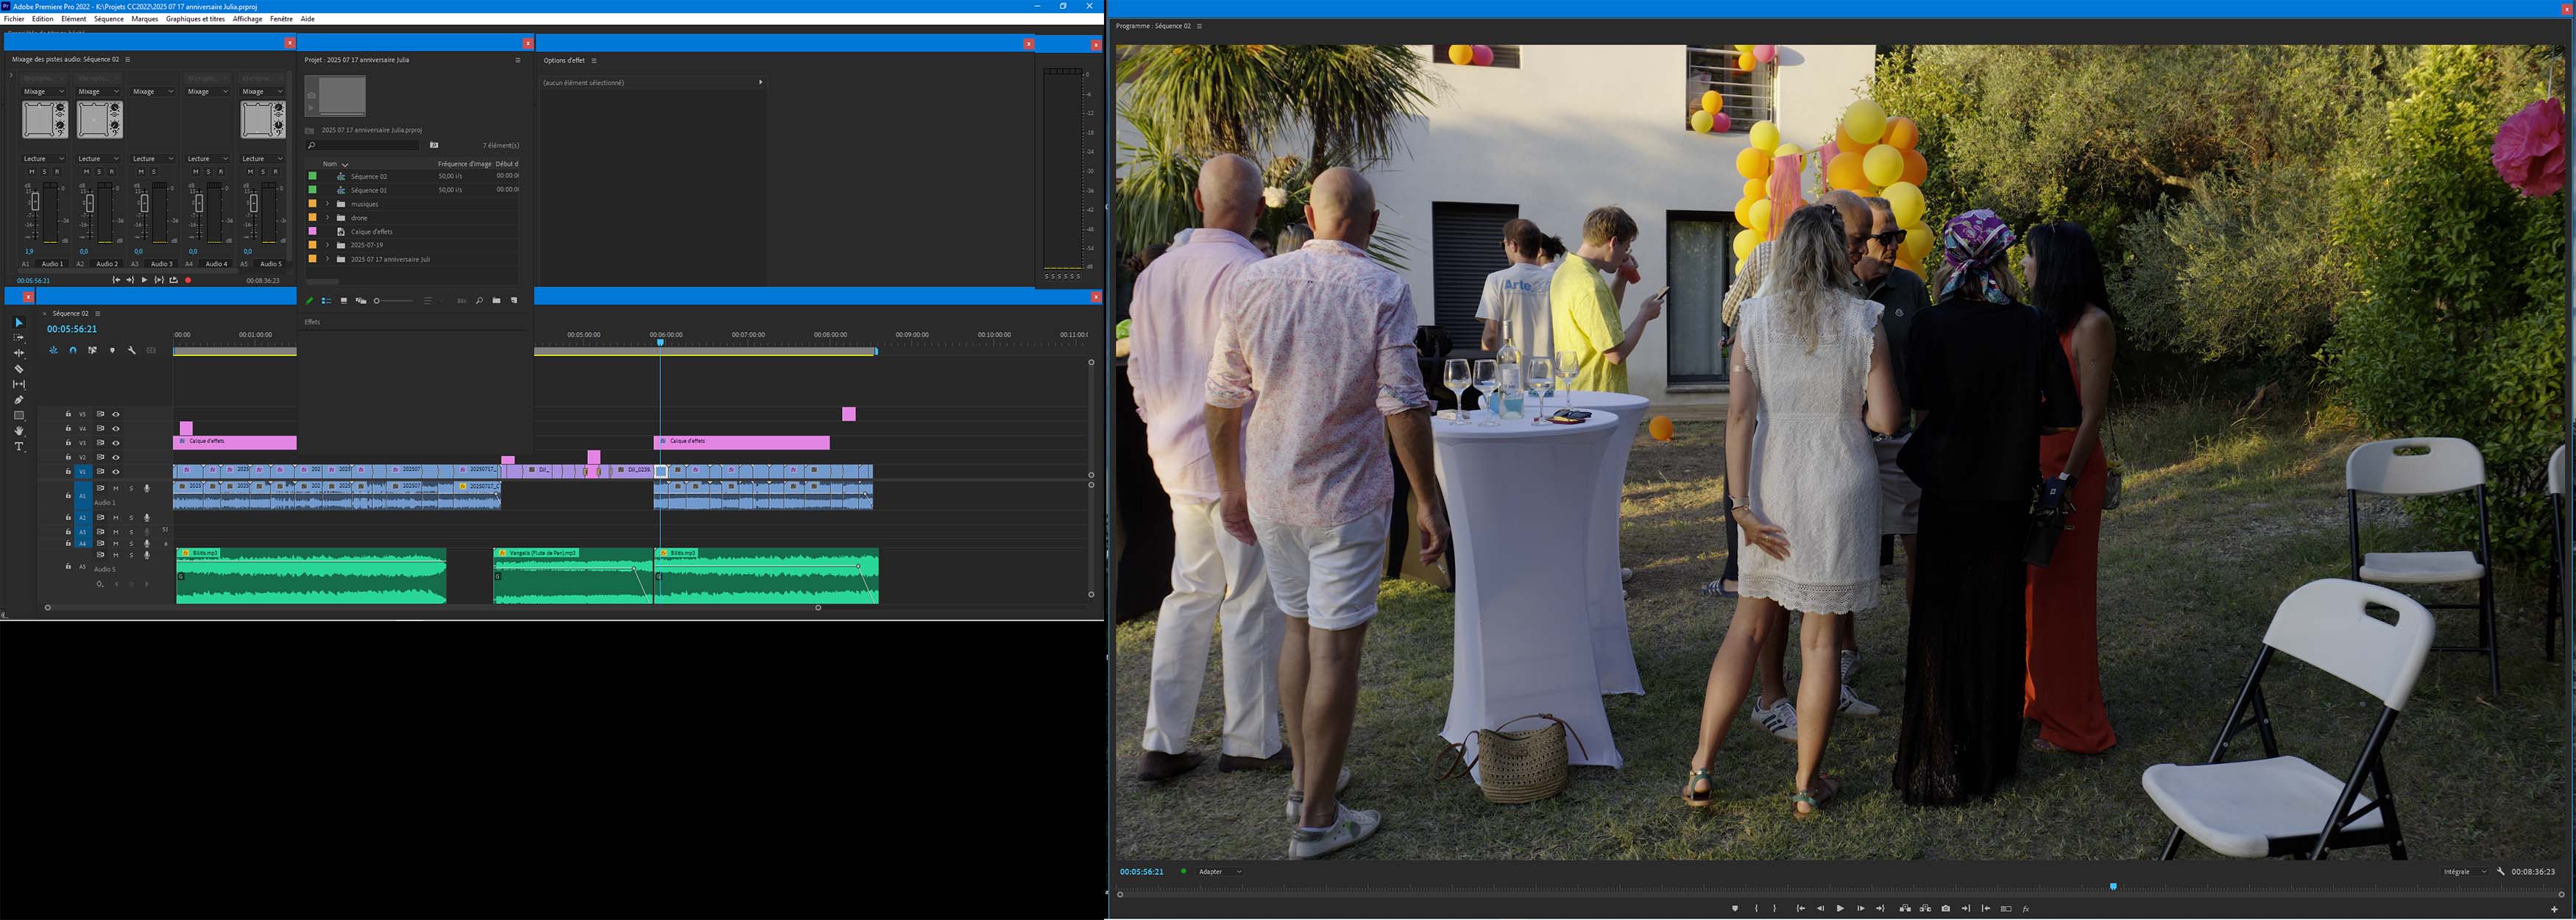Open the Adapter zoom level dropdown
This screenshot has height=920, width=2576.
[x=1220, y=872]
